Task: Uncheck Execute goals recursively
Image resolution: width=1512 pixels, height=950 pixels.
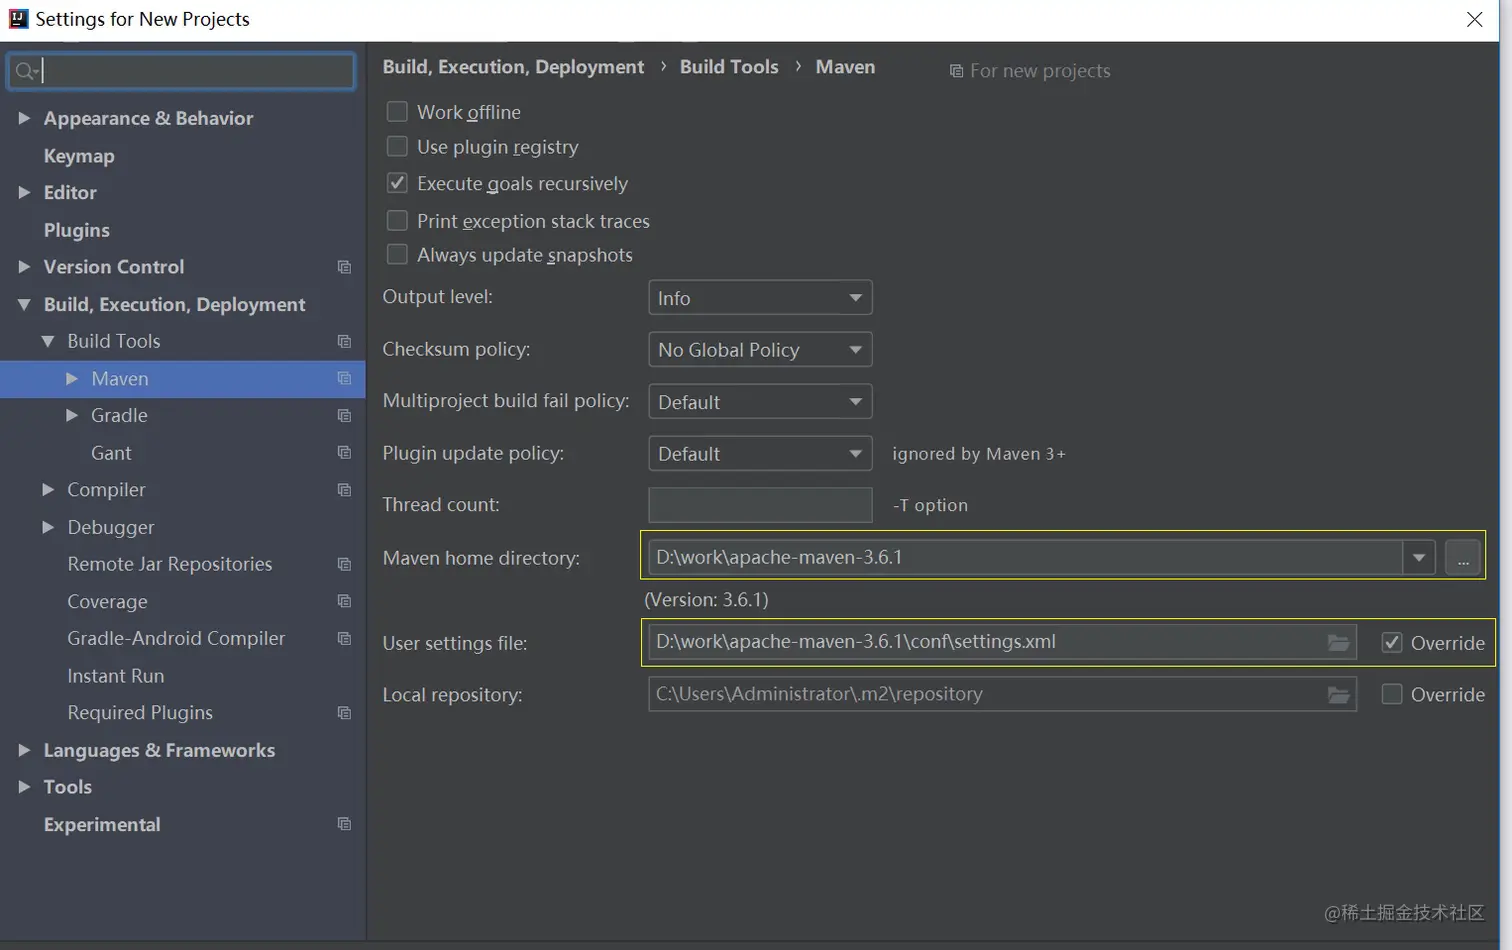Action: (x=397, y=183)
